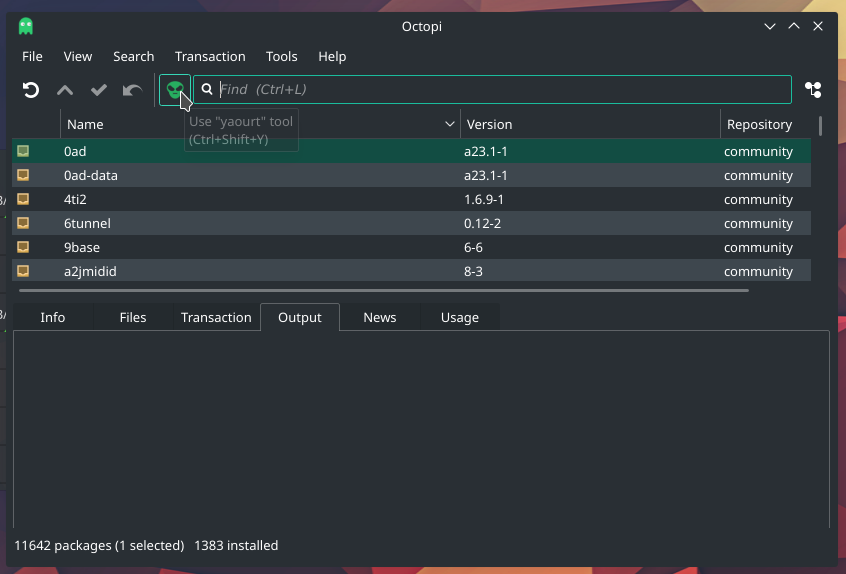Image resolution: width=846 pixels, height=574 pixels.
Task: Select the 0ad-data package name
Action: [x=91, y=175]
